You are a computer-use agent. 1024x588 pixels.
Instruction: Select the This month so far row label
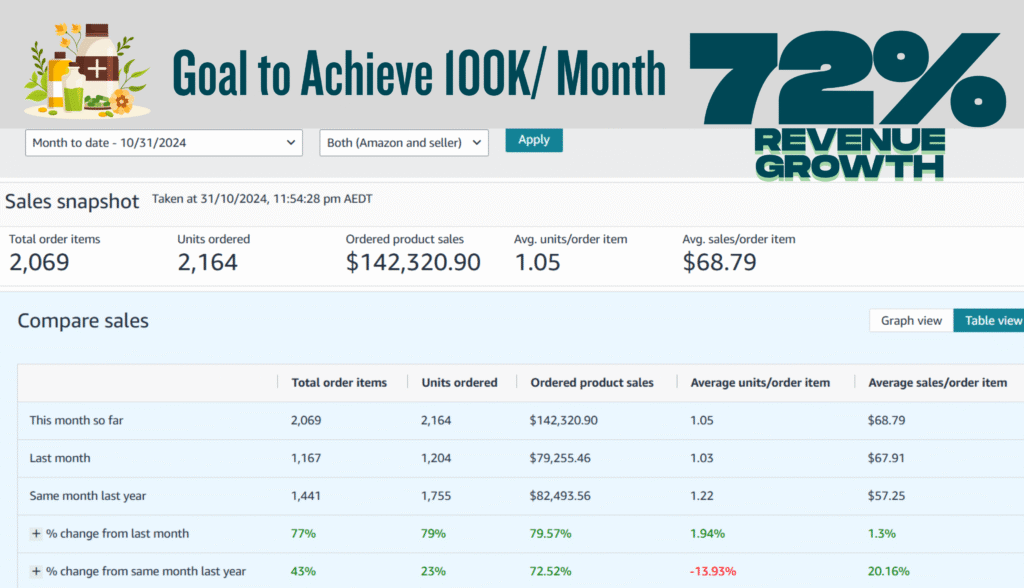pos(76,421)
